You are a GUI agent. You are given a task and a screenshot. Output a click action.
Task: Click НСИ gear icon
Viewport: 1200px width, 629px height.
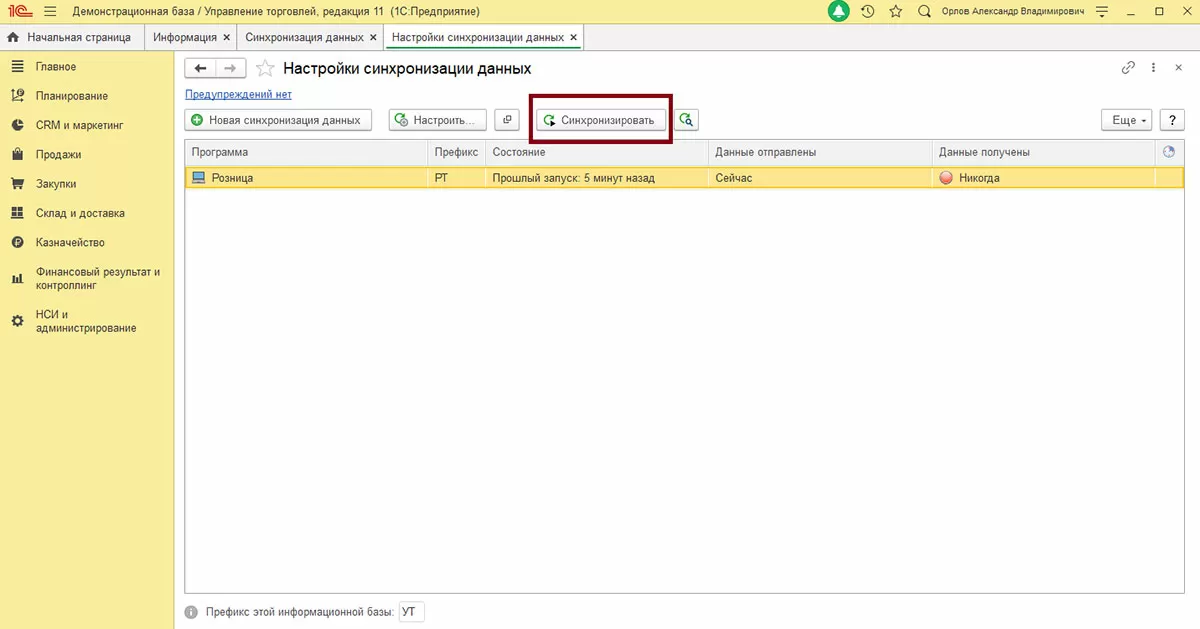point(17,321)
